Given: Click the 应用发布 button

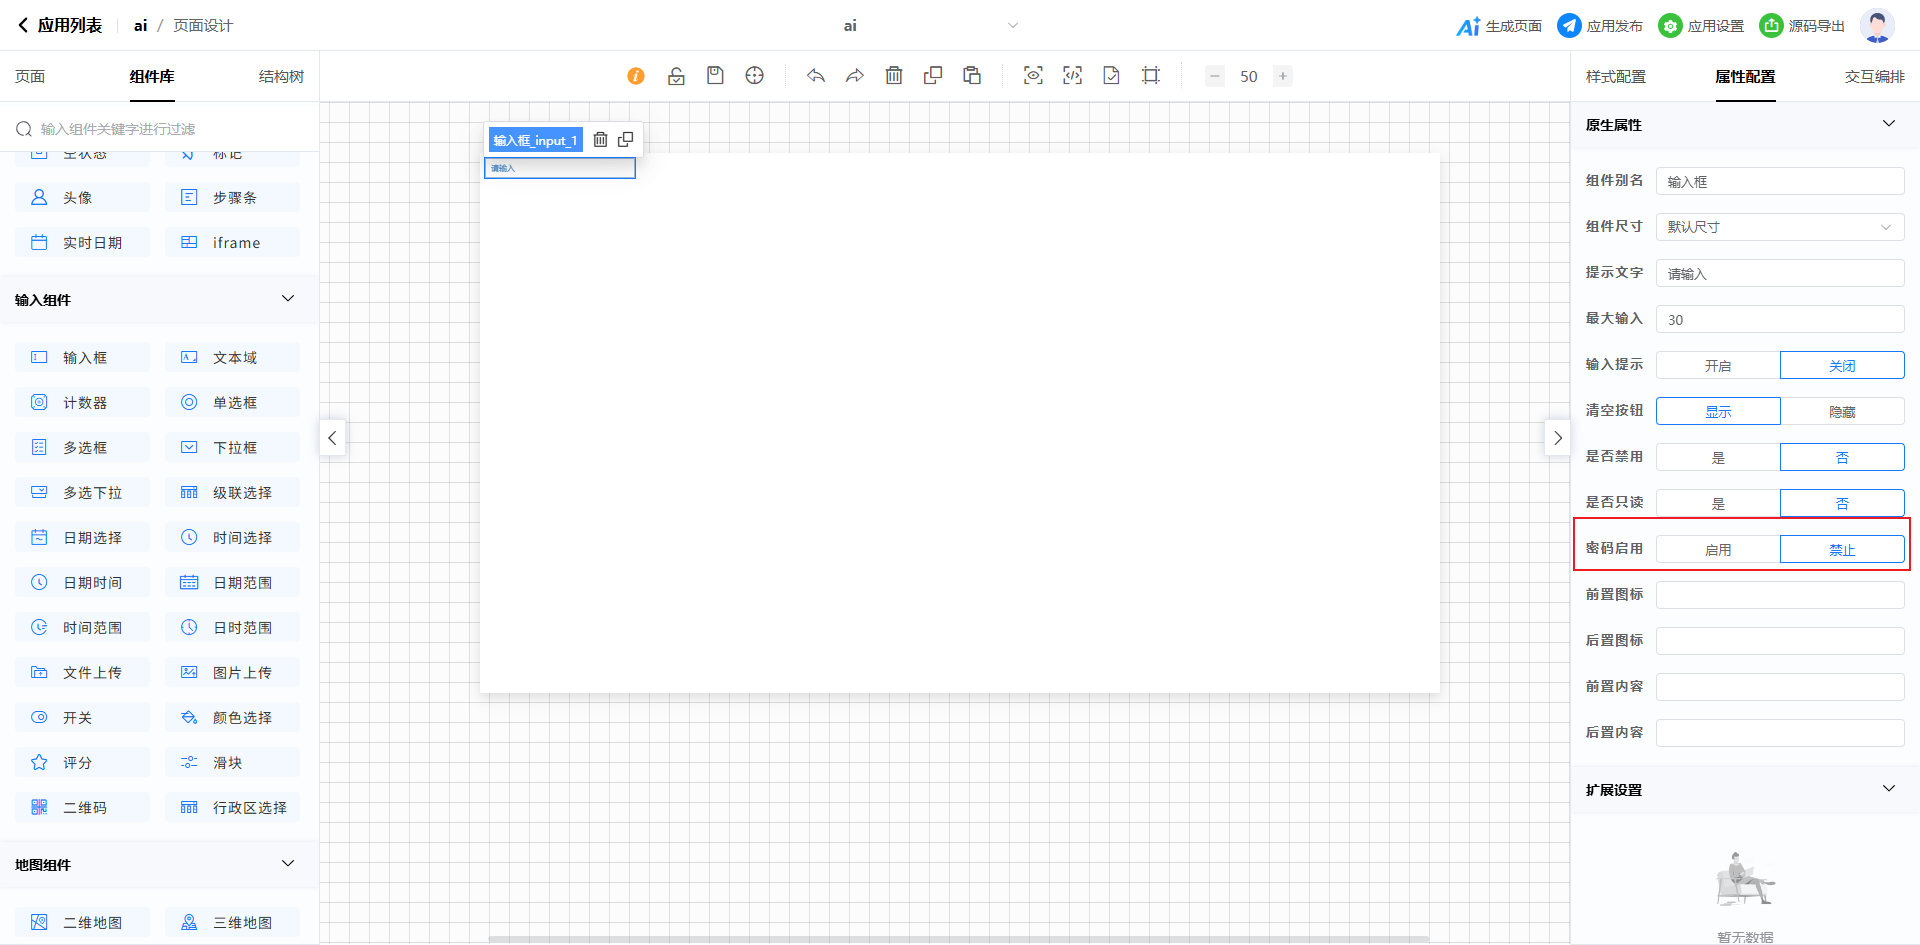Looking at the screenshot, I should [1600, 26].
